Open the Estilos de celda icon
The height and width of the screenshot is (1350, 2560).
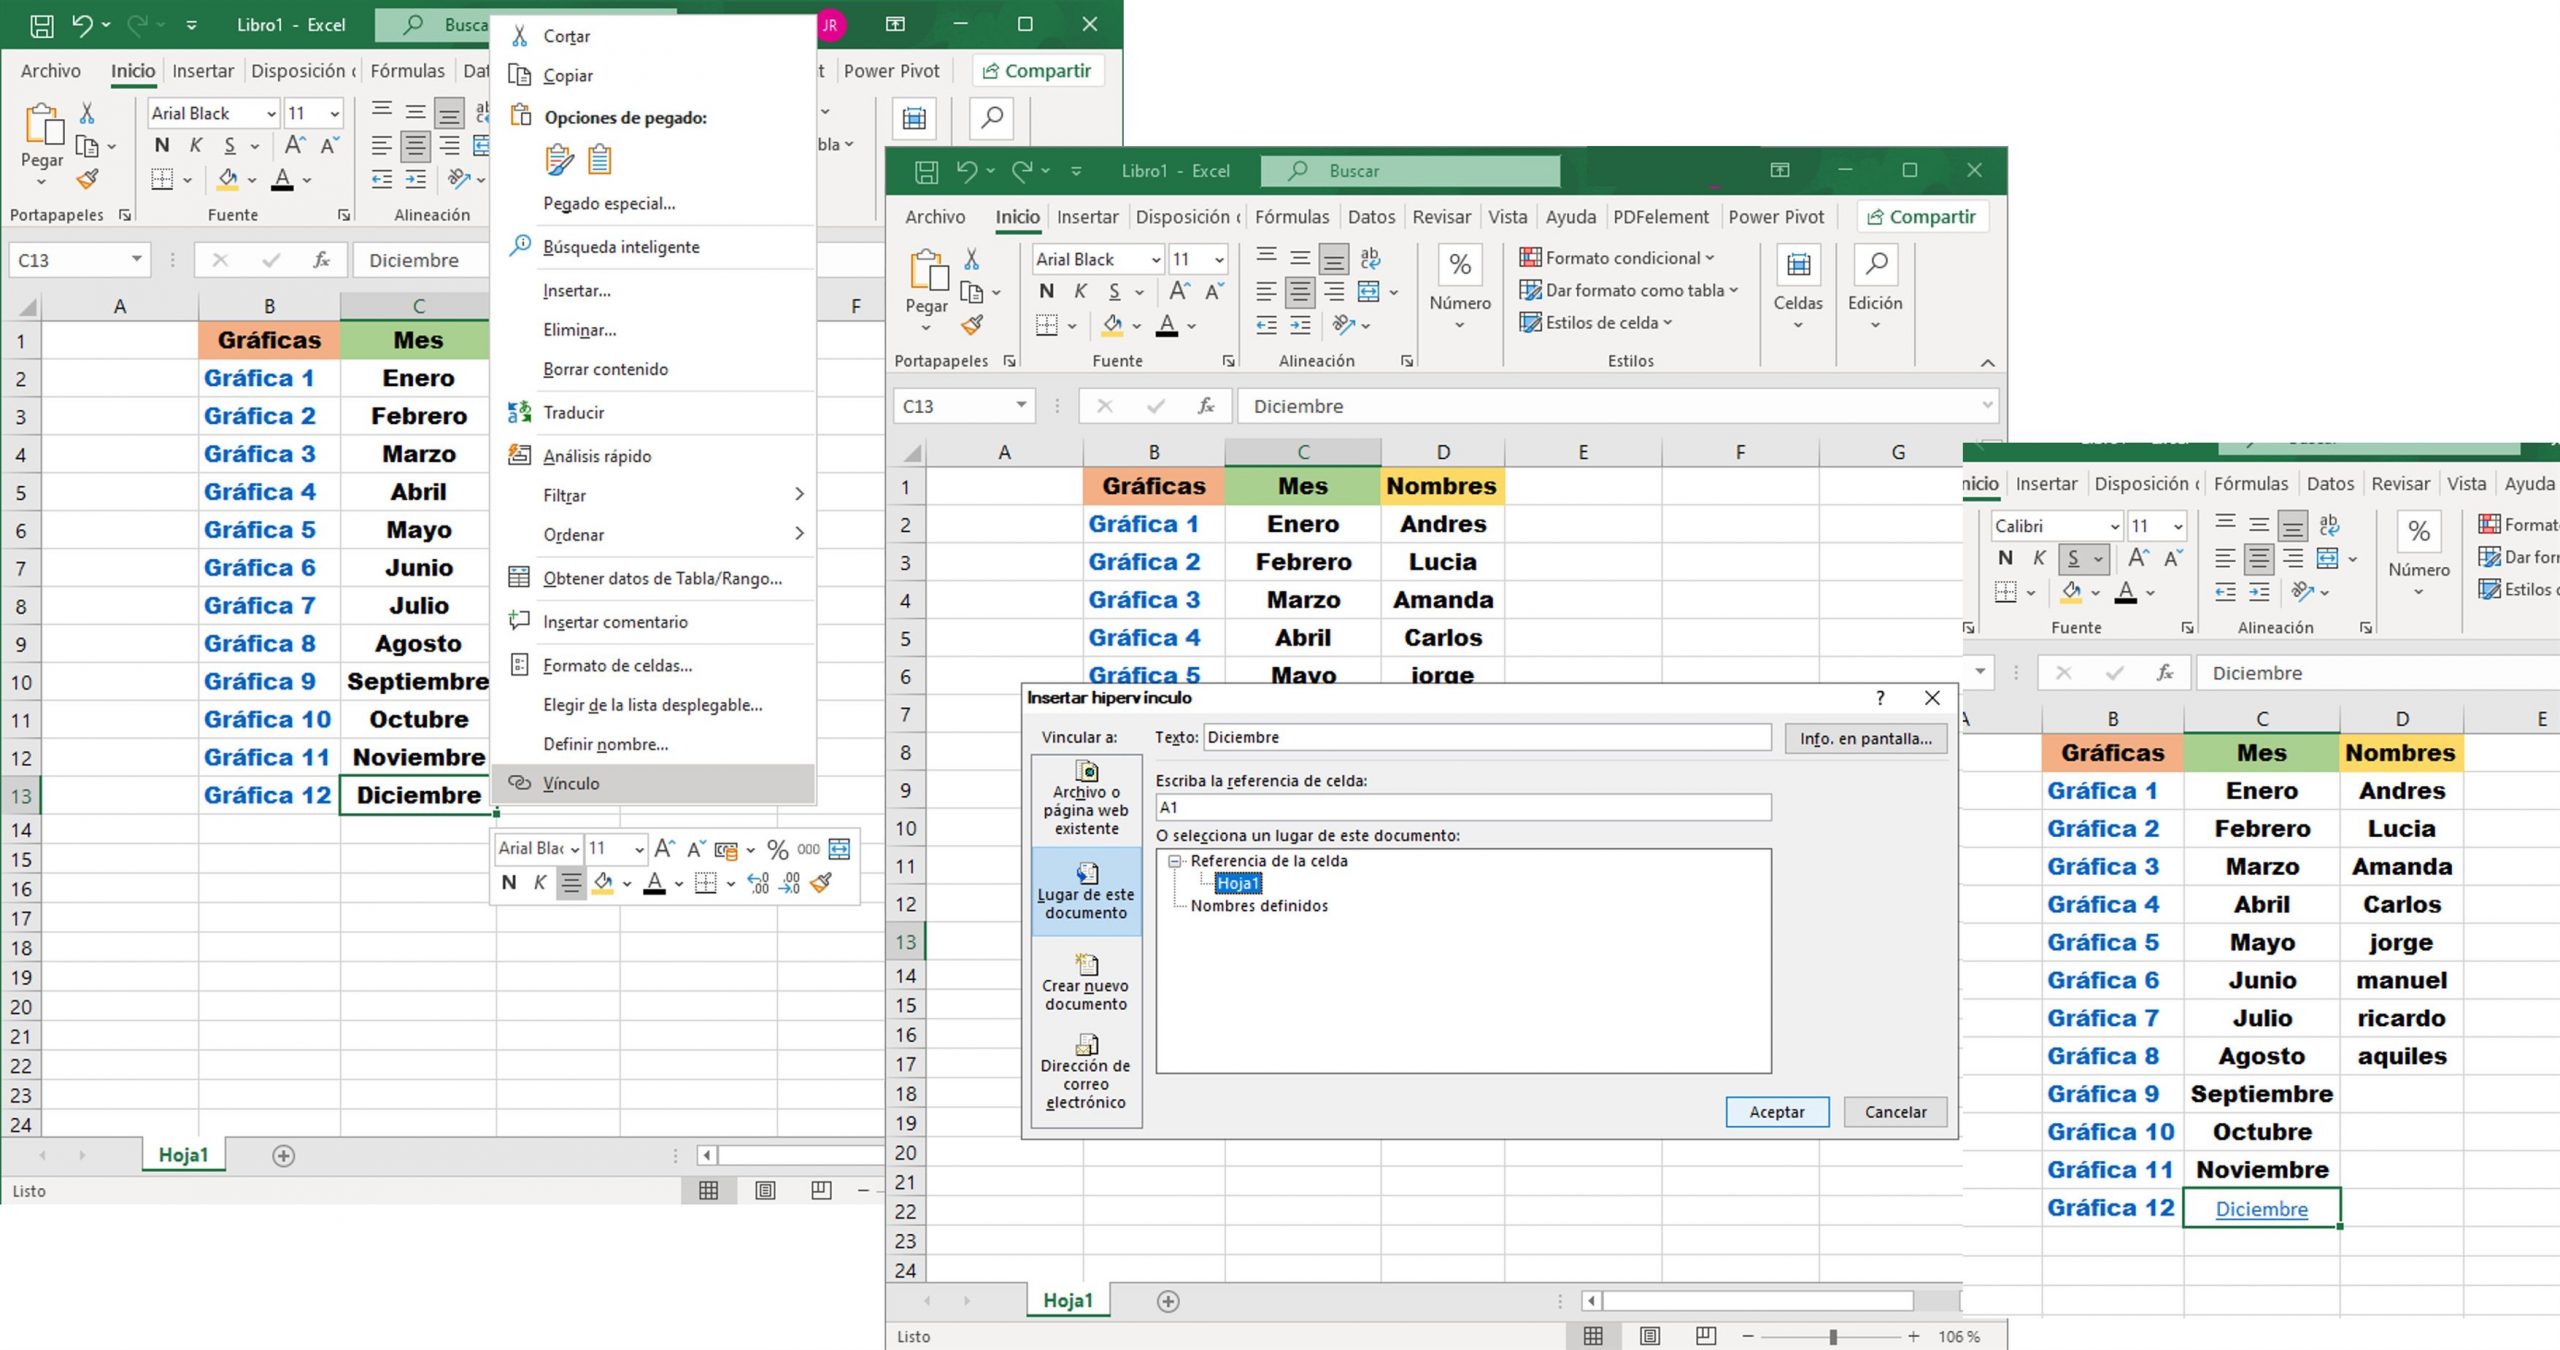pyautogui.click(x=1531, y=322)
